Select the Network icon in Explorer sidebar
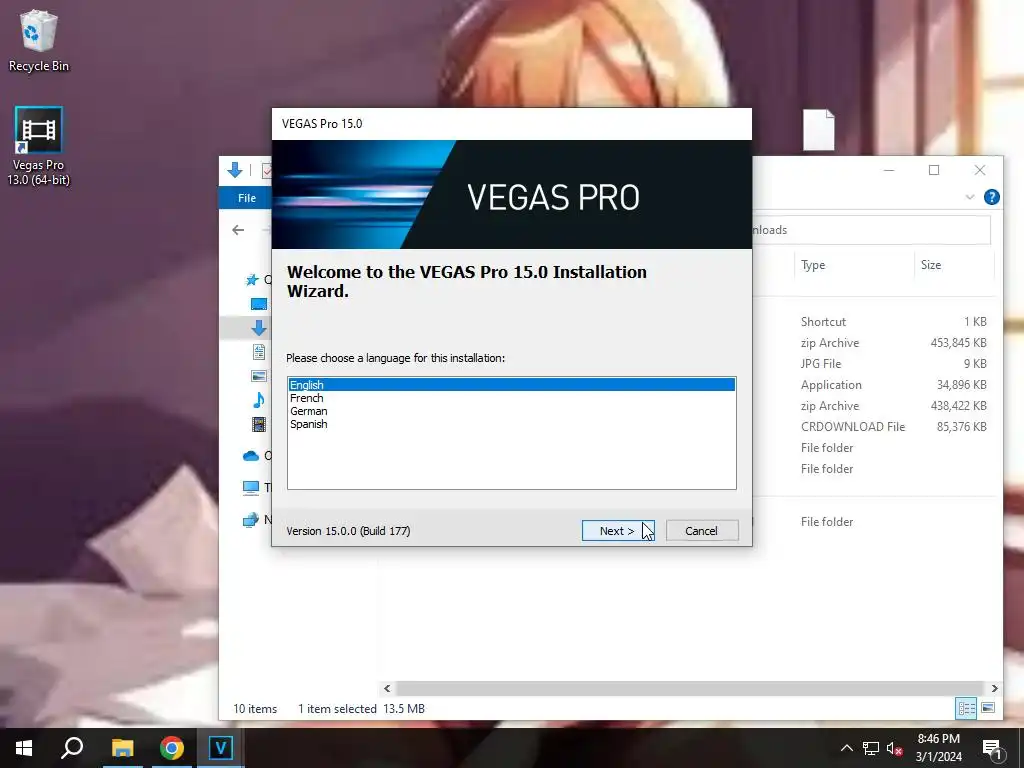1024x768 pixels. (x=251, y=520)
